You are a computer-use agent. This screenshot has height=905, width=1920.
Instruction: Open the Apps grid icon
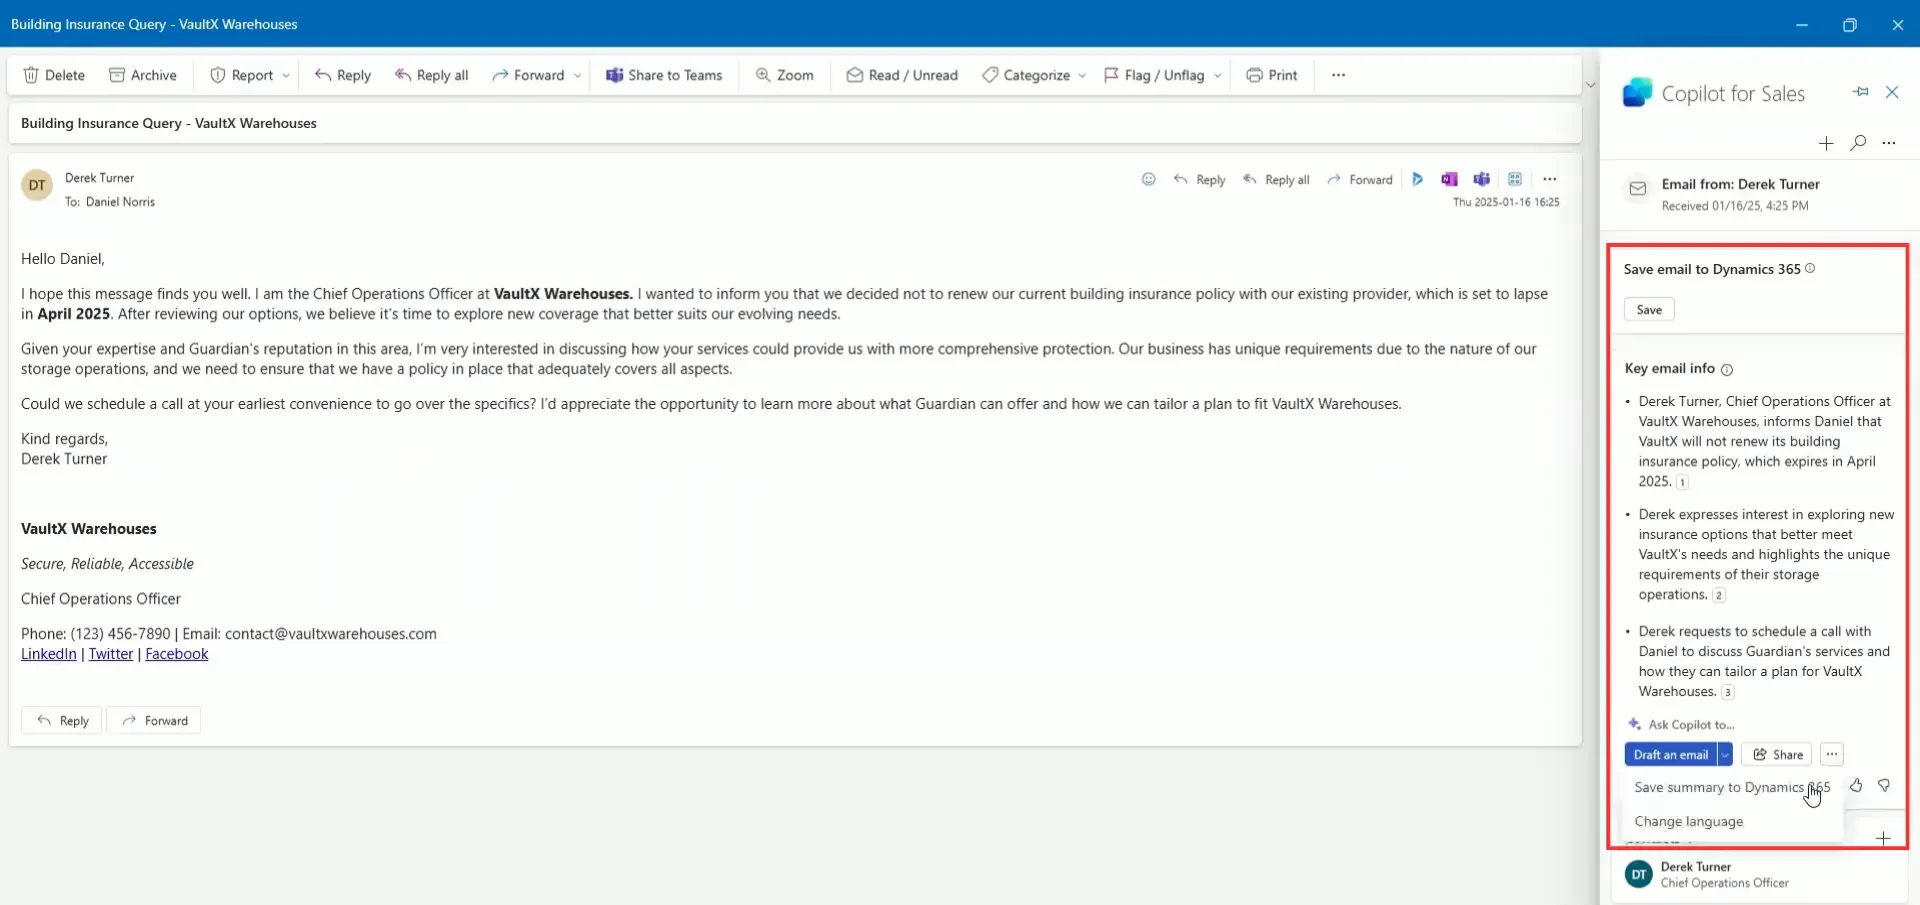[1515, 179]
